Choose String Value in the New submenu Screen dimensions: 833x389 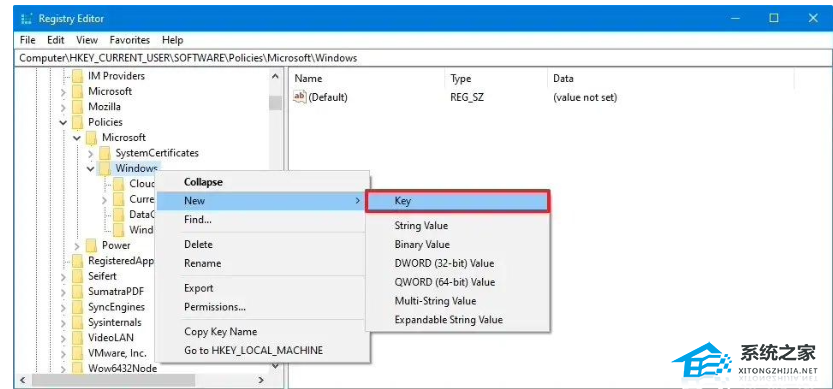coord(458,226)
